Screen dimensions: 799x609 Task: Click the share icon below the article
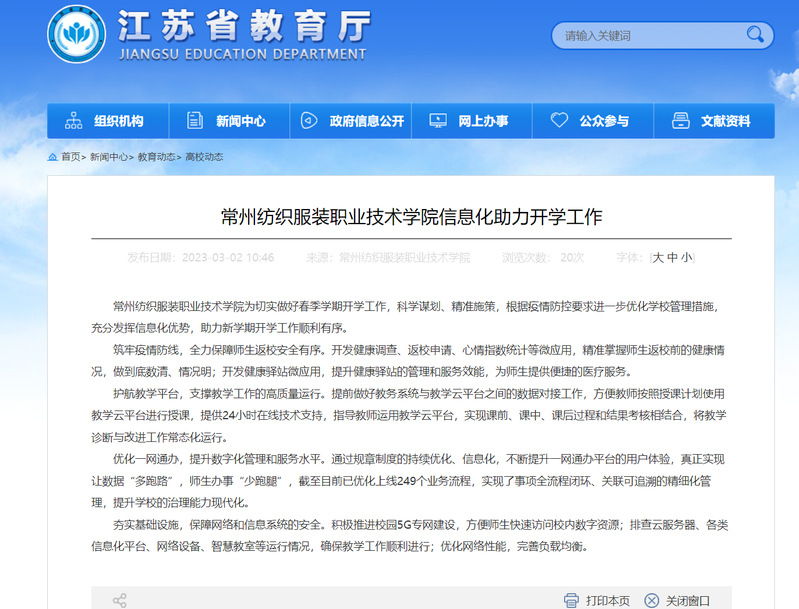tap(120, 600)
